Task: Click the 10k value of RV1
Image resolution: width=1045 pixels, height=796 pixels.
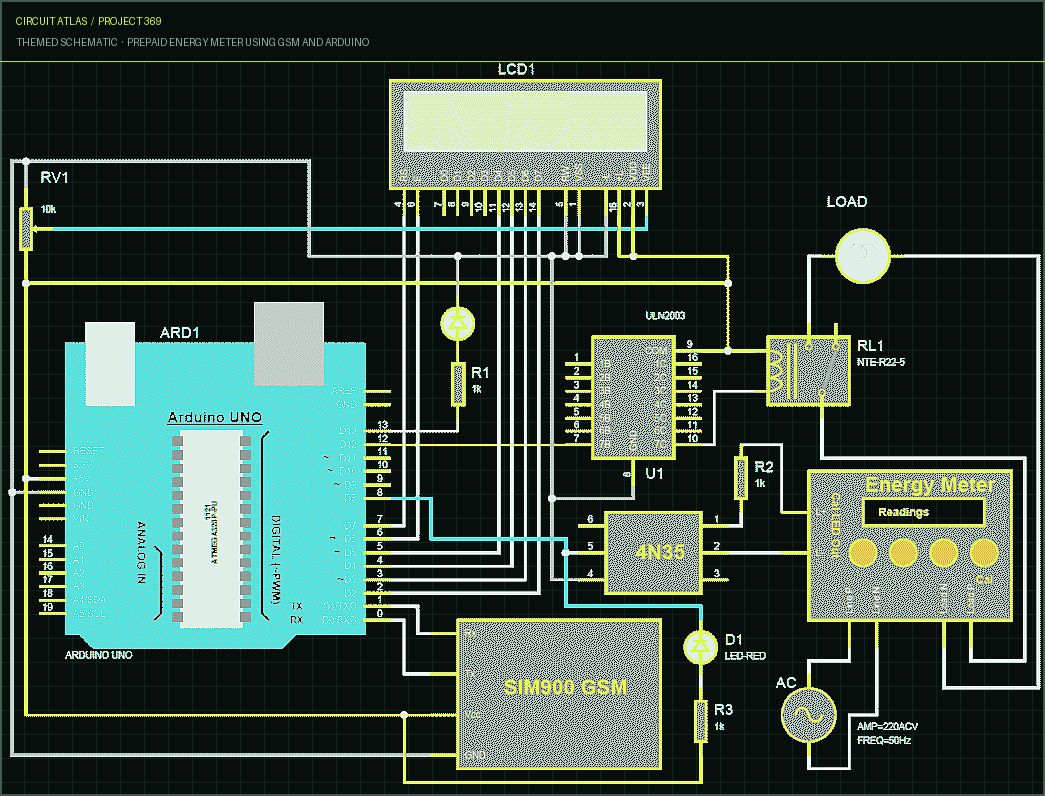Action: pyautogui.click(x=48, y=209)
